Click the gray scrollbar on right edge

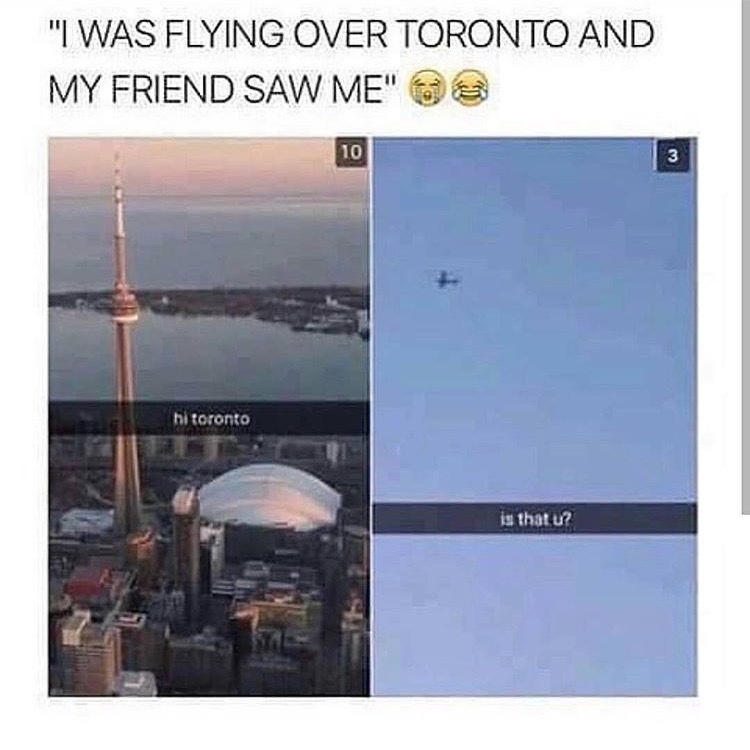click(x=746, y=258)
